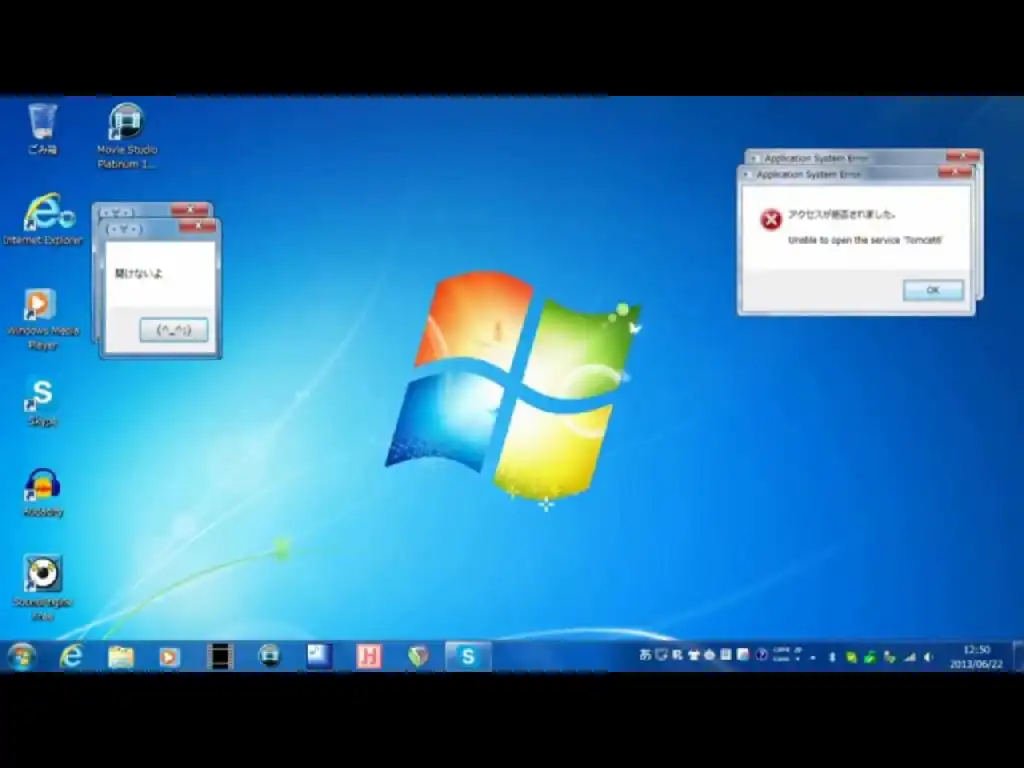This screenshot has height=768, width=1024.
Task: Click the 開けないよ message text
Action: 139,274
